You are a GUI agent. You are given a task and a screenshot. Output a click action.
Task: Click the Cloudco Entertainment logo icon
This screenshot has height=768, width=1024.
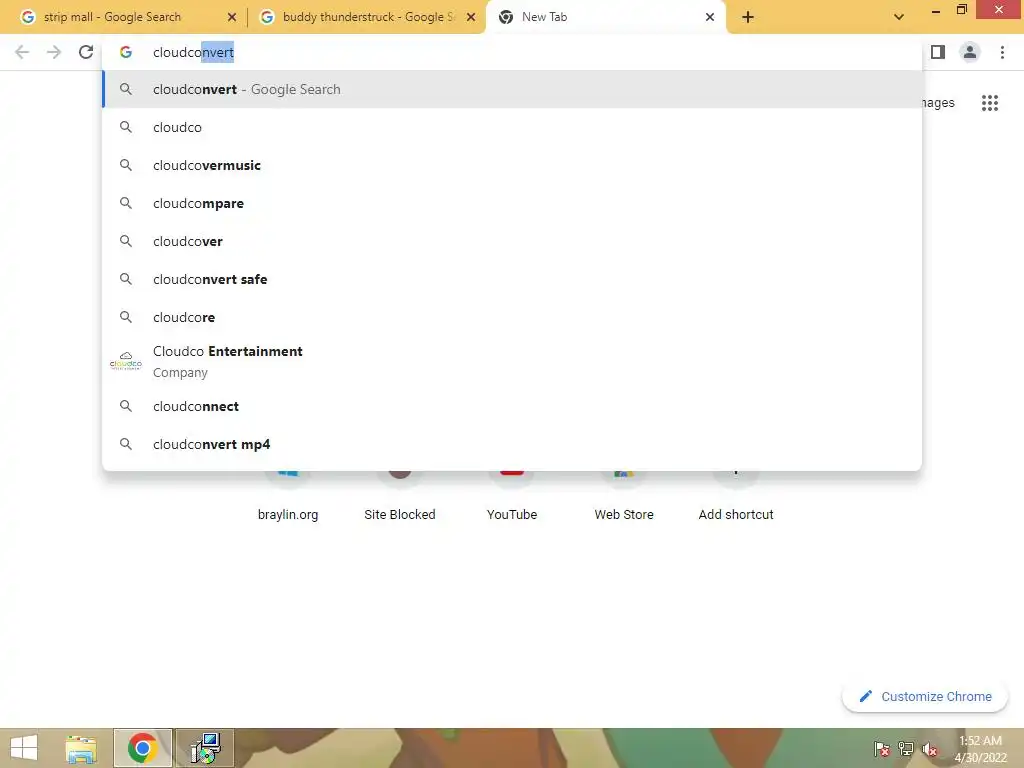point(125,361)
